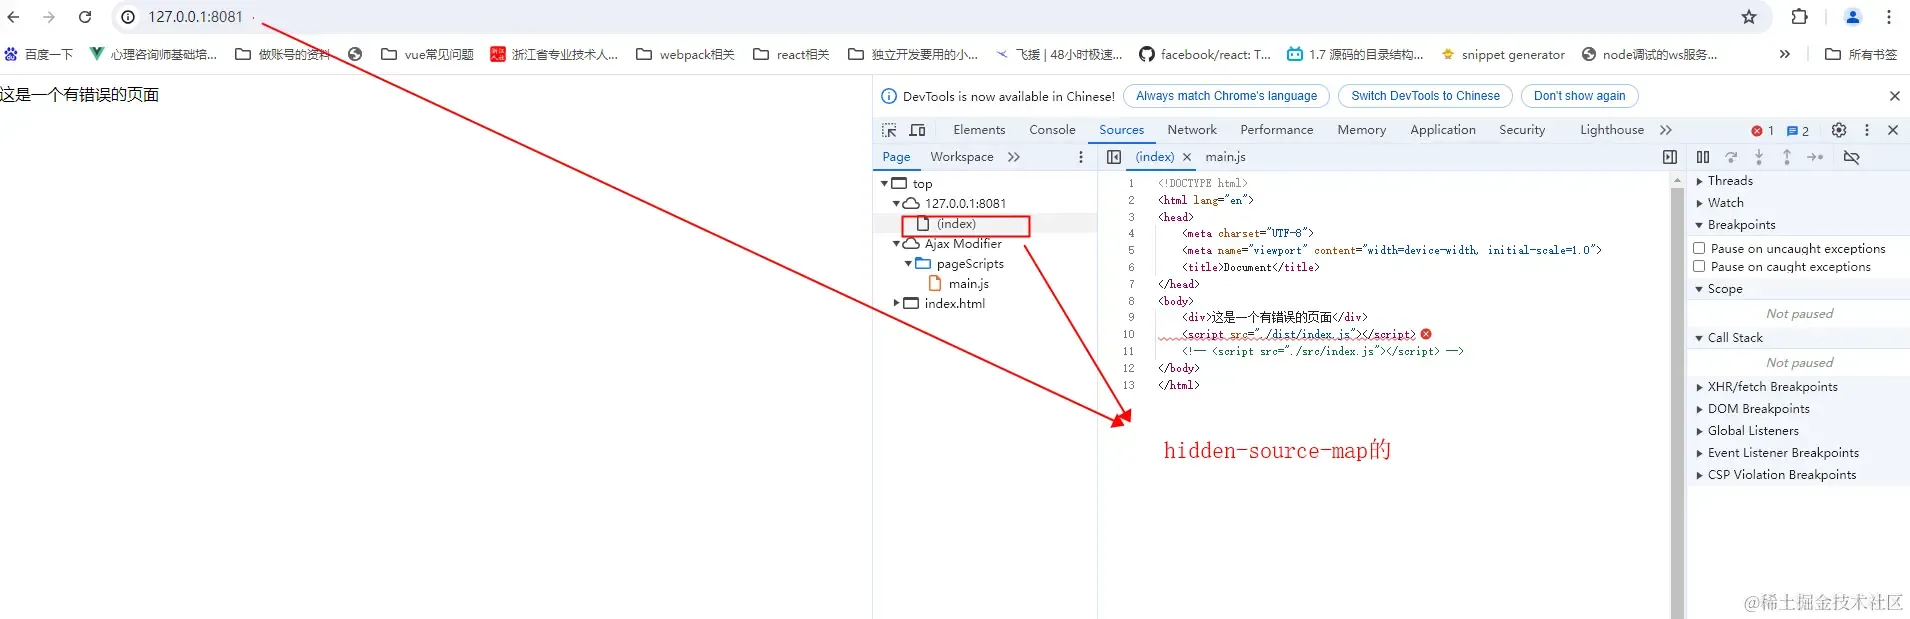
Task: Click Switch DevTools to Chinese
Action: coord(1425,96)
